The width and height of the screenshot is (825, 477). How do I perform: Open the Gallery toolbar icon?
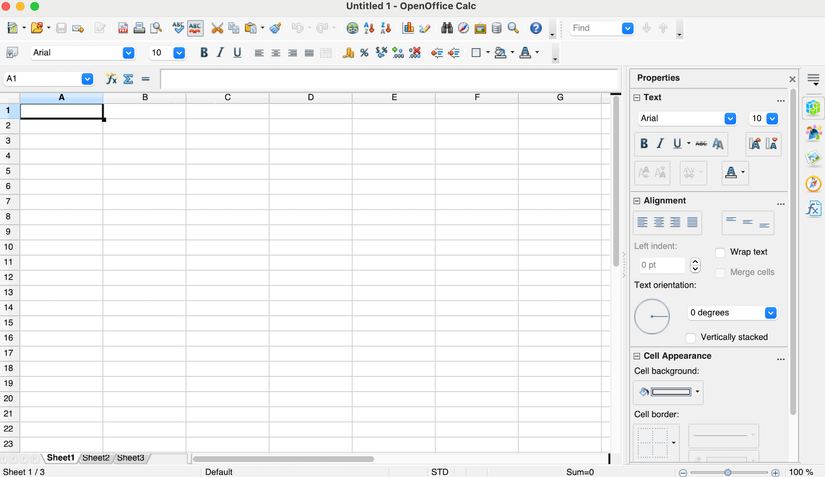(480, 28)
